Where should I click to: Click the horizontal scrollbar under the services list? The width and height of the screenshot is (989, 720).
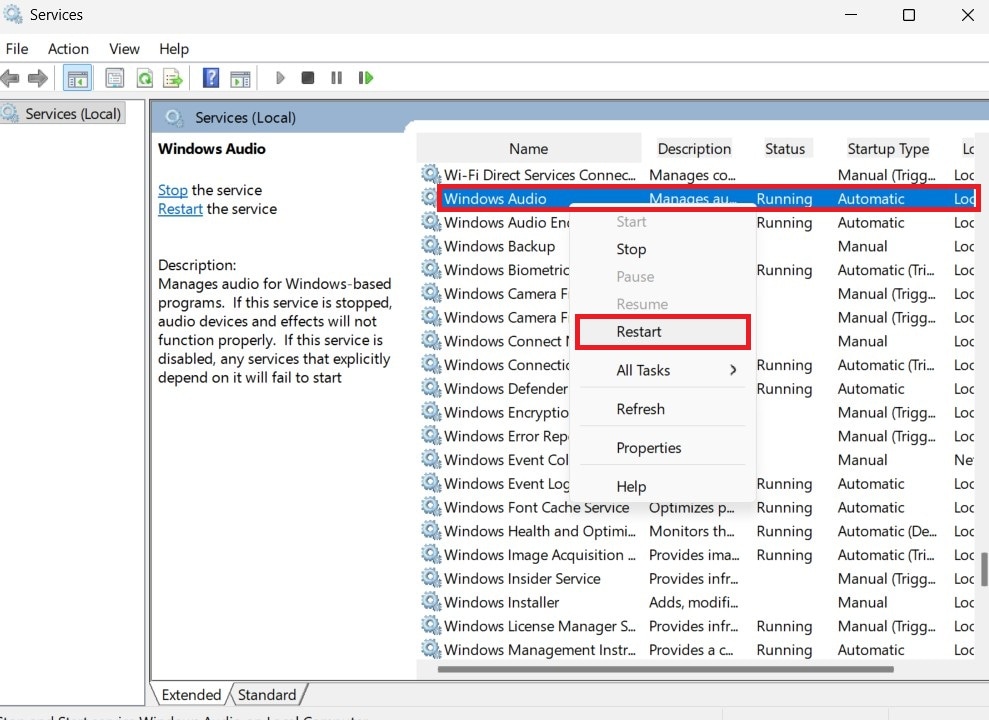(x=665, y=669)
